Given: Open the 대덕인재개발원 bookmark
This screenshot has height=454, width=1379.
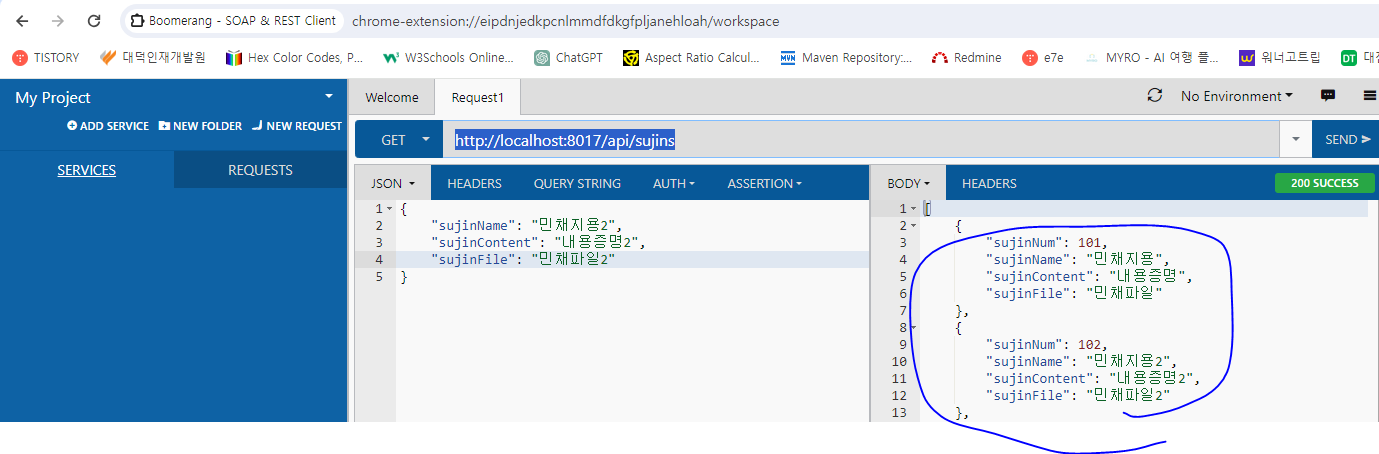Looking at the screenshot, I should click(x=153, y=58).
